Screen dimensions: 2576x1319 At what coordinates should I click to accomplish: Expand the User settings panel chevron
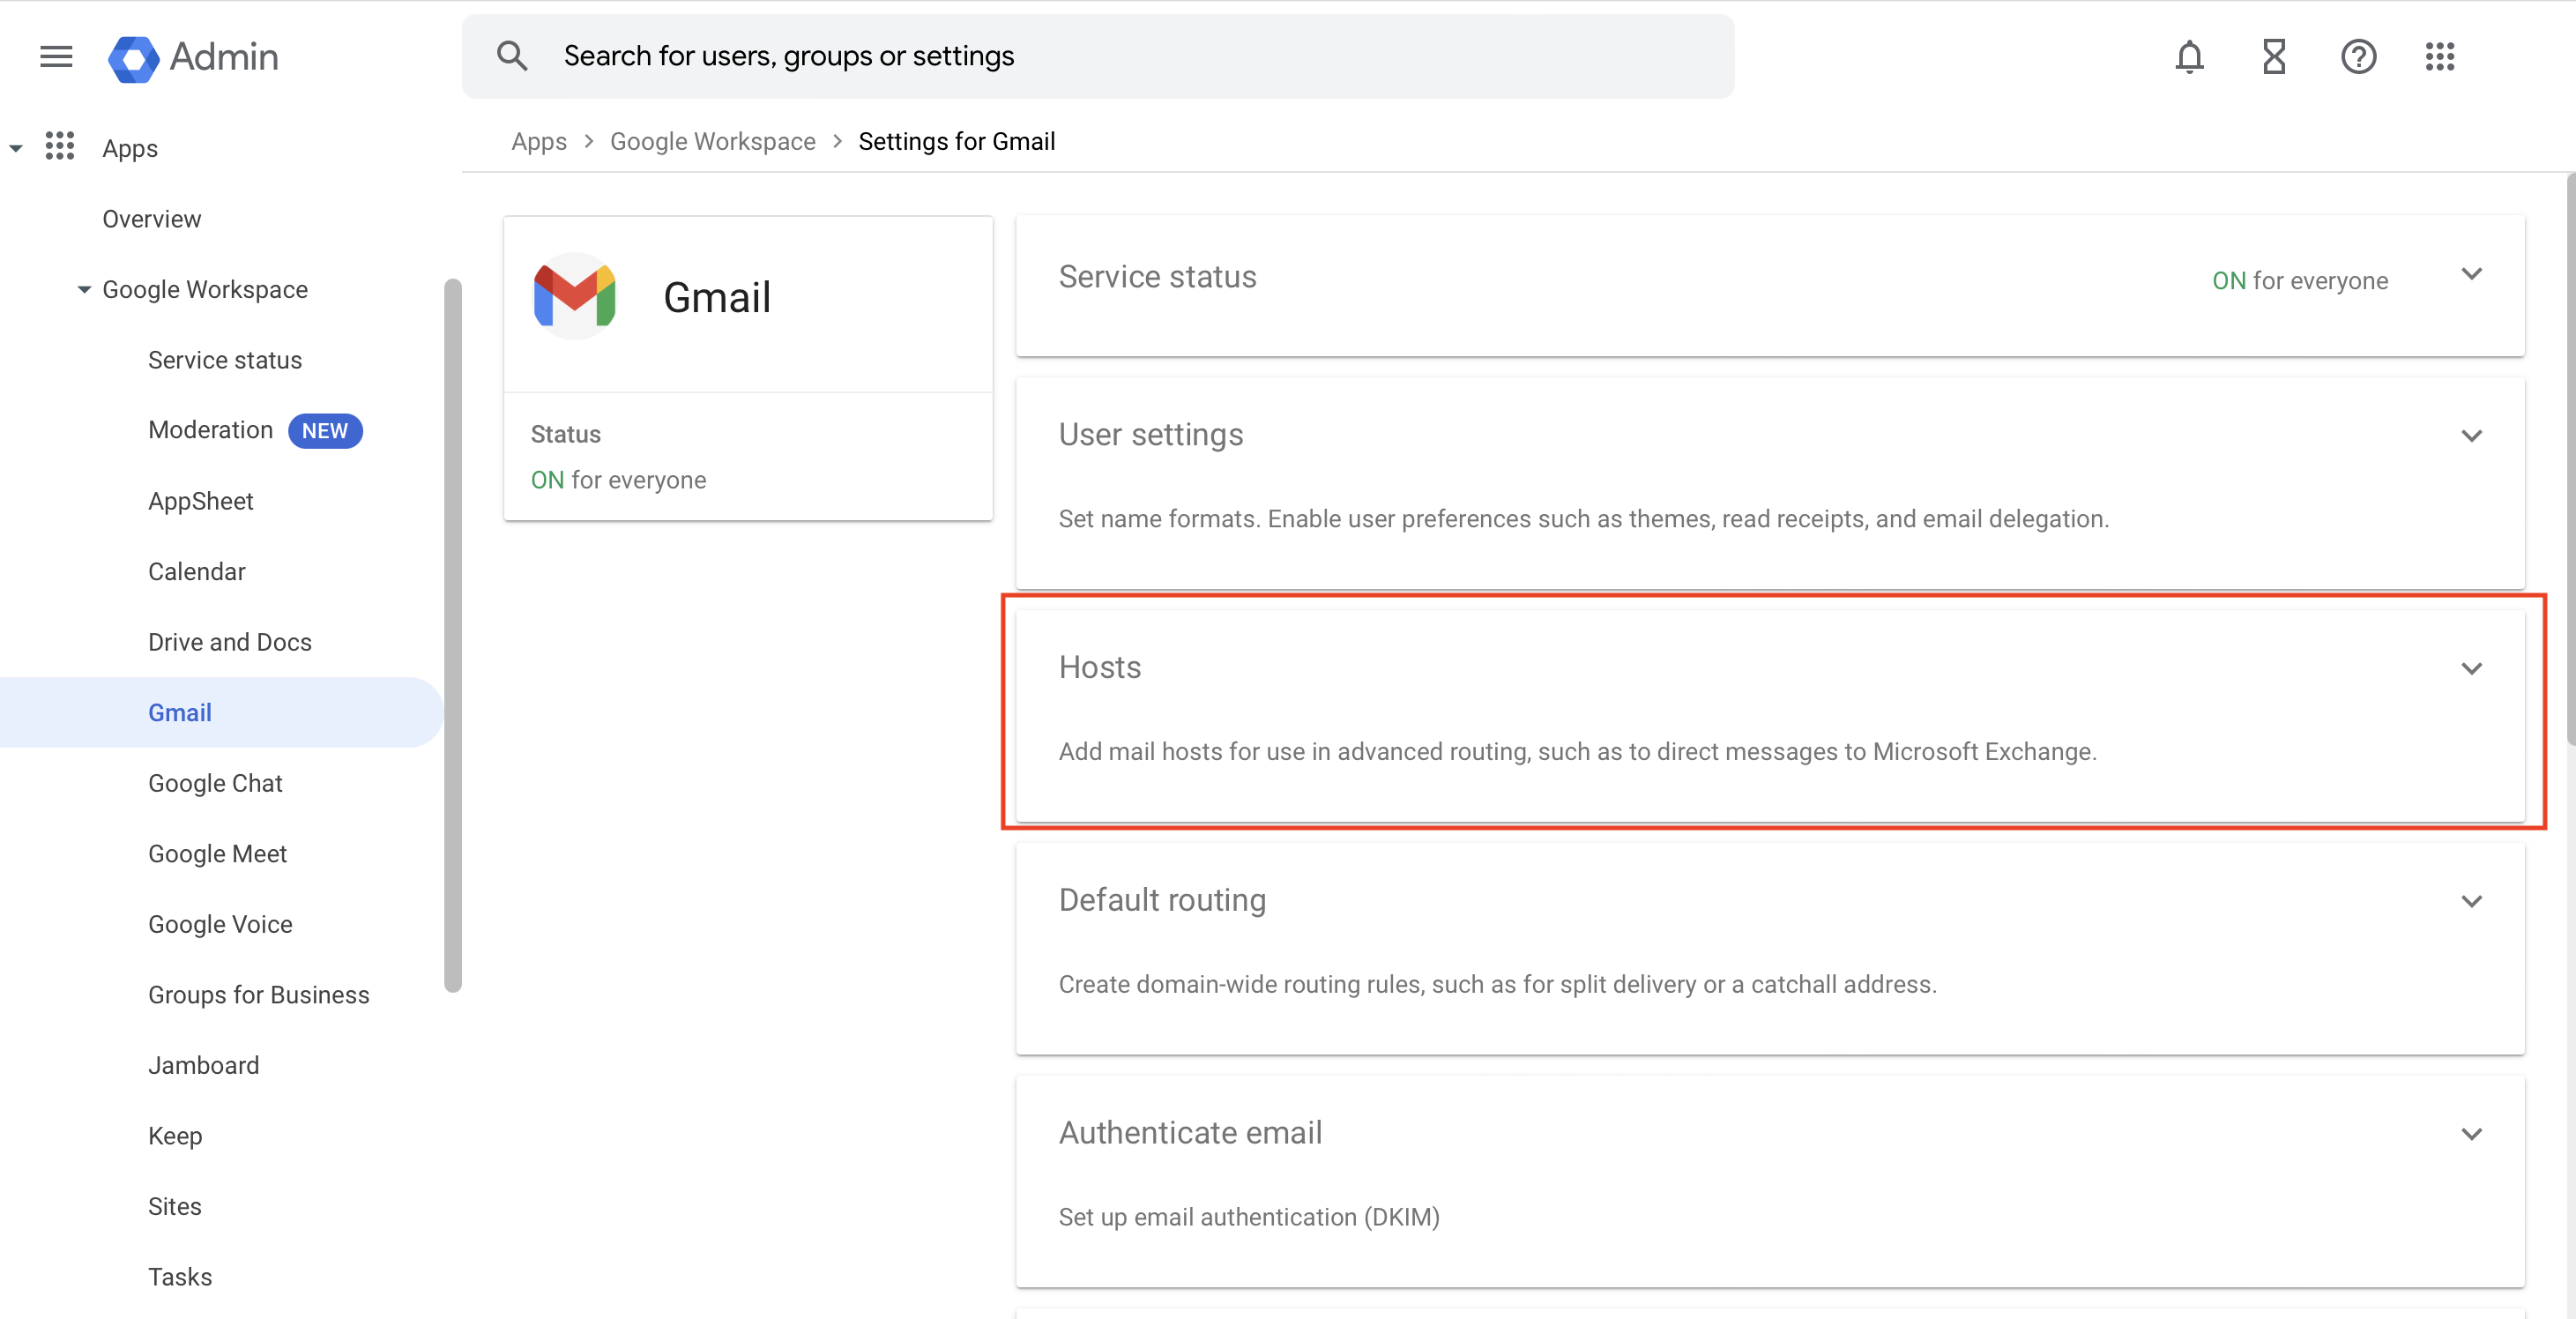(2471, 436)
